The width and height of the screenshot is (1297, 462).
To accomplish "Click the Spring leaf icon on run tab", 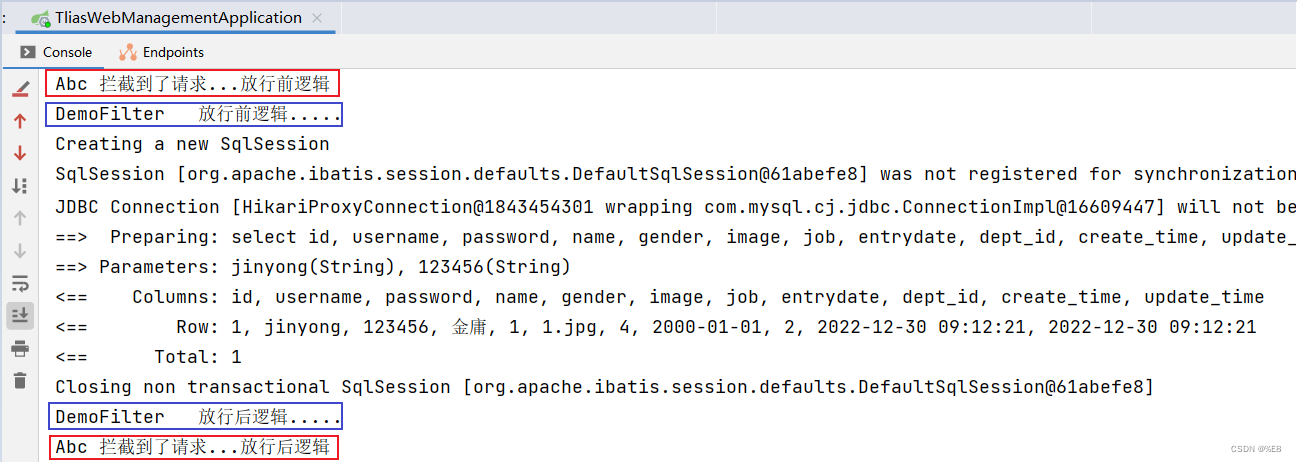I will [41, 19].
